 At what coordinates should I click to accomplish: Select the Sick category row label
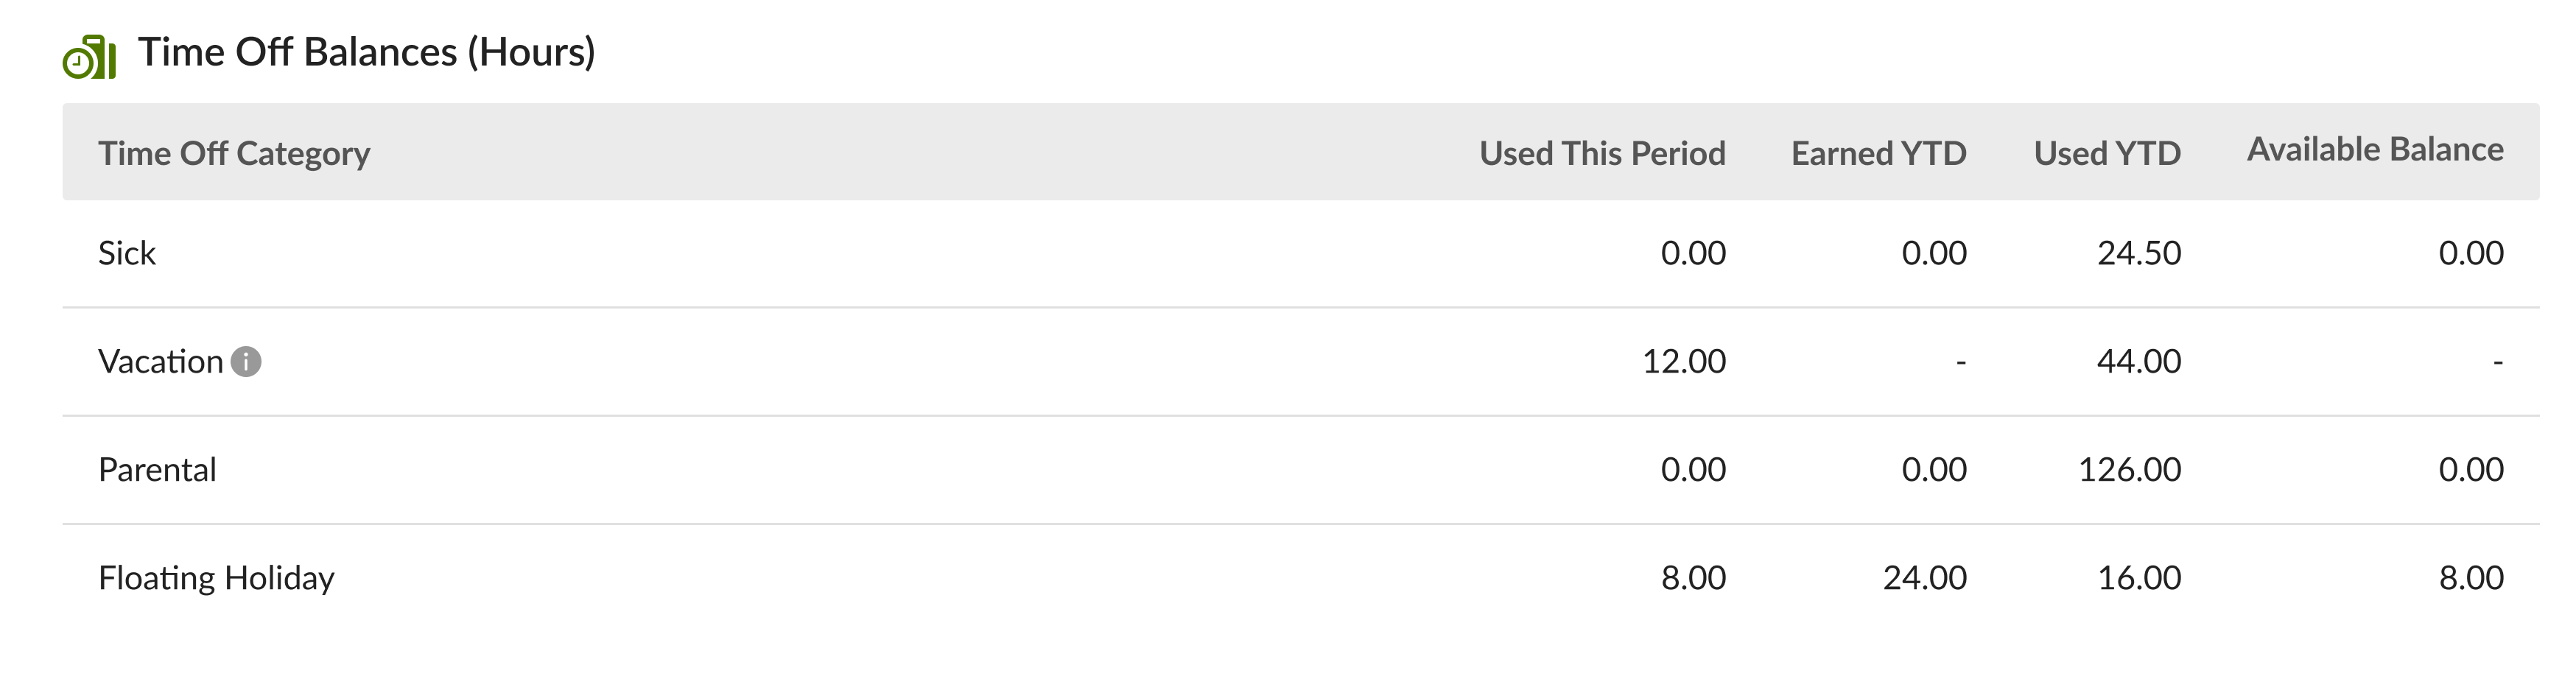pos(127,253)
